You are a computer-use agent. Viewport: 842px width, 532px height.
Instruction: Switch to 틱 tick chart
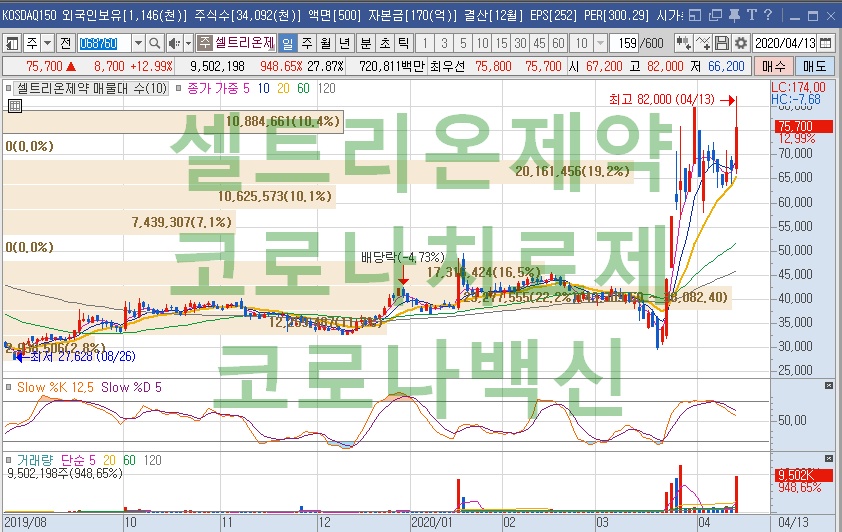tap(403, 43)
